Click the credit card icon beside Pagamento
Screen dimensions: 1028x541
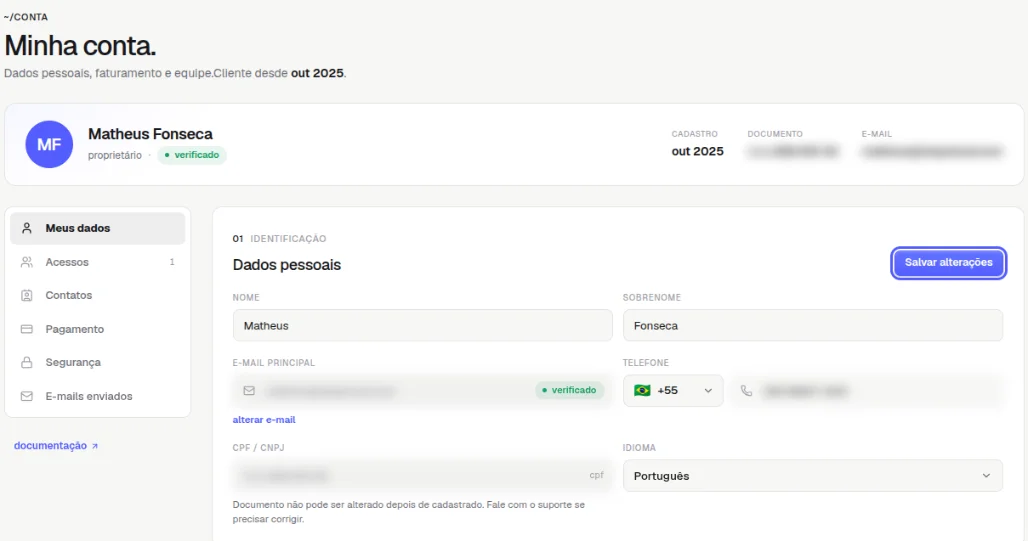pyautogui.click(x=27, y=329)
